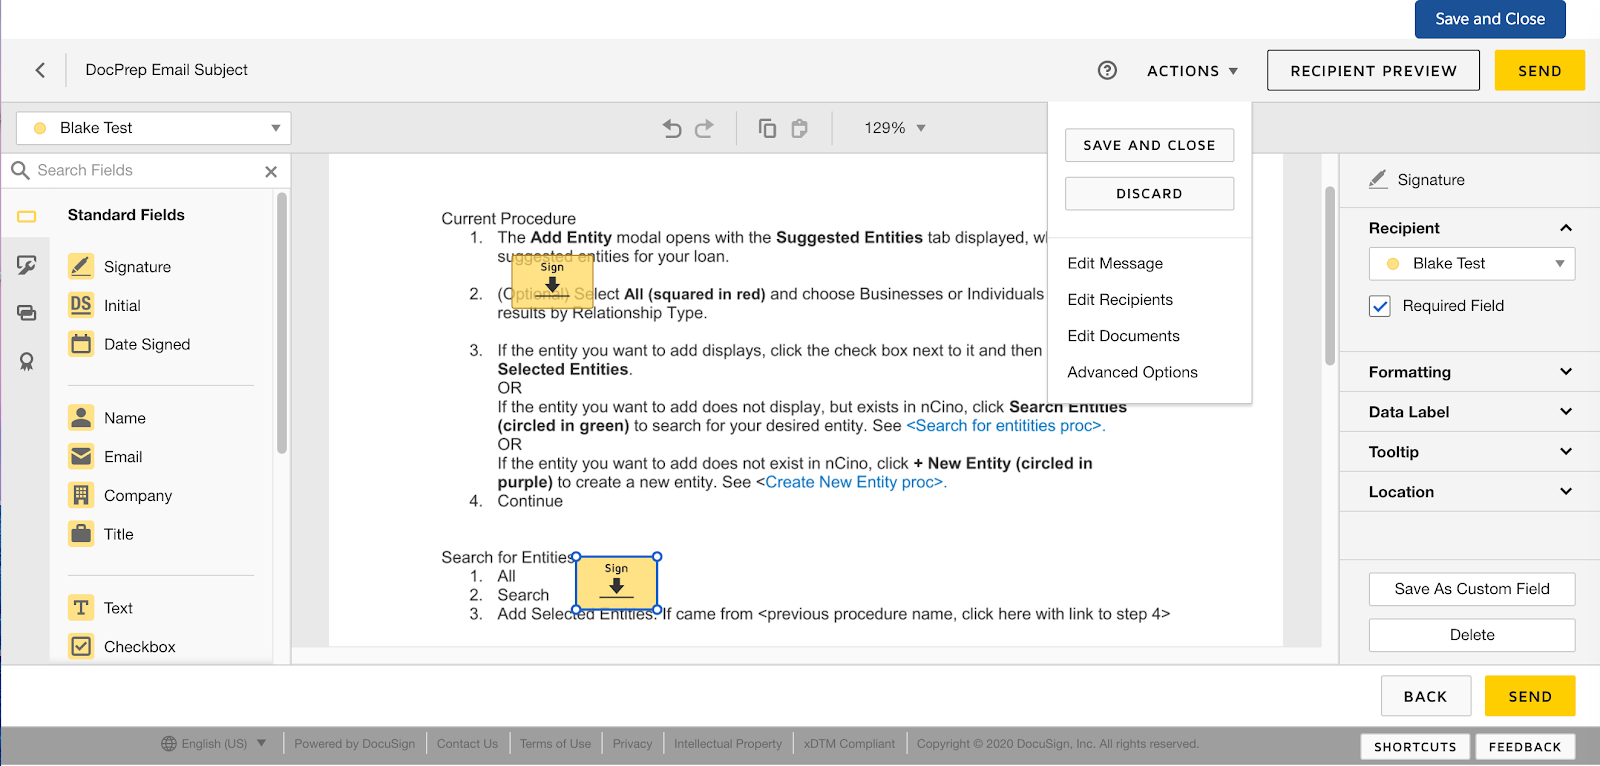Choose Edit Documents from Actions menu
Screen dimensions: 1600x766
click(x=1123, y=336)
